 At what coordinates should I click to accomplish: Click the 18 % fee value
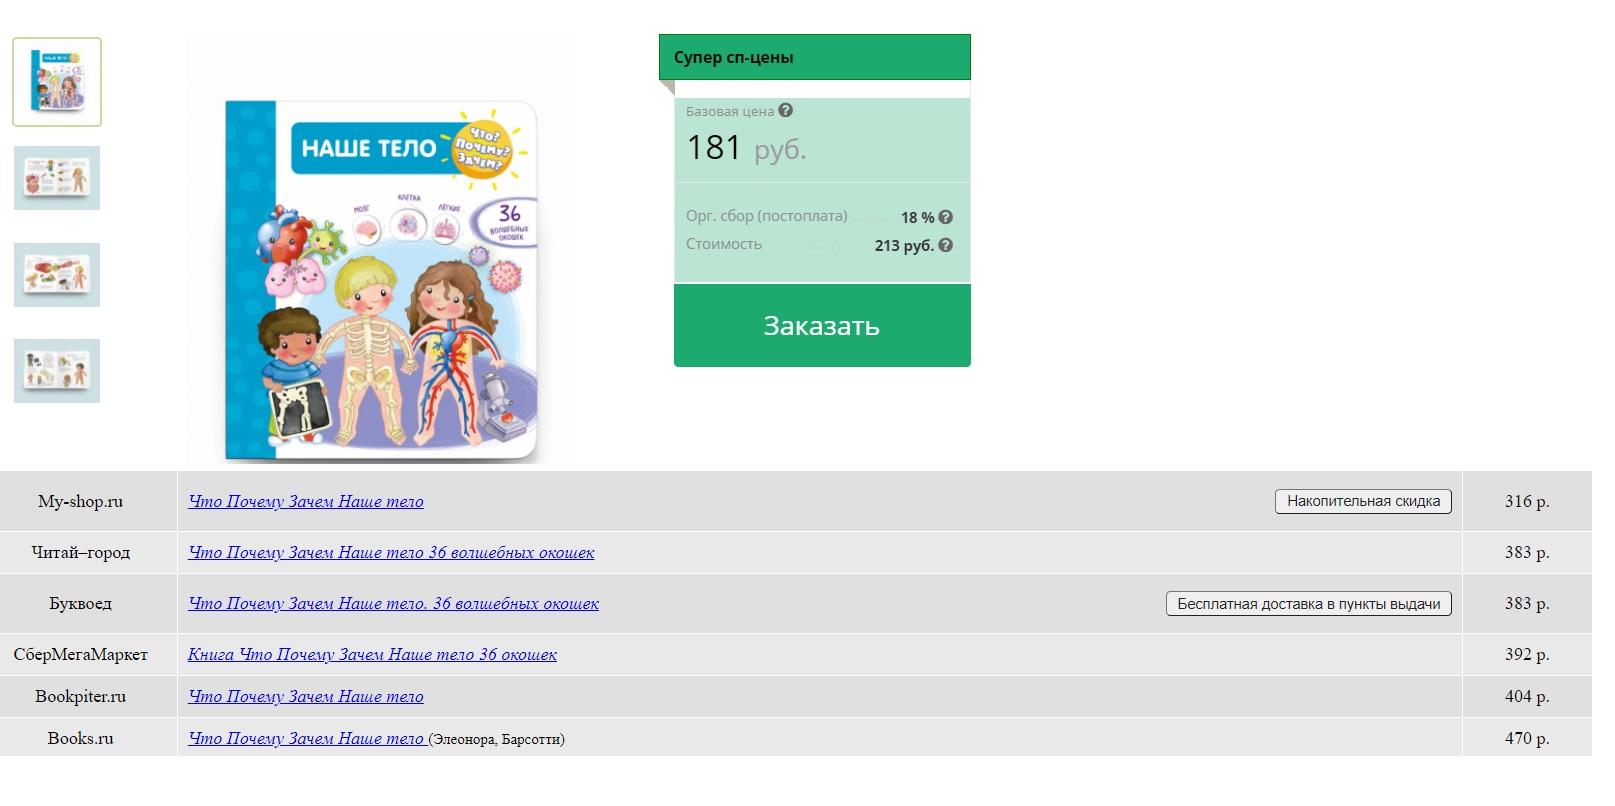pyautogui.click(x=917, y=218)
